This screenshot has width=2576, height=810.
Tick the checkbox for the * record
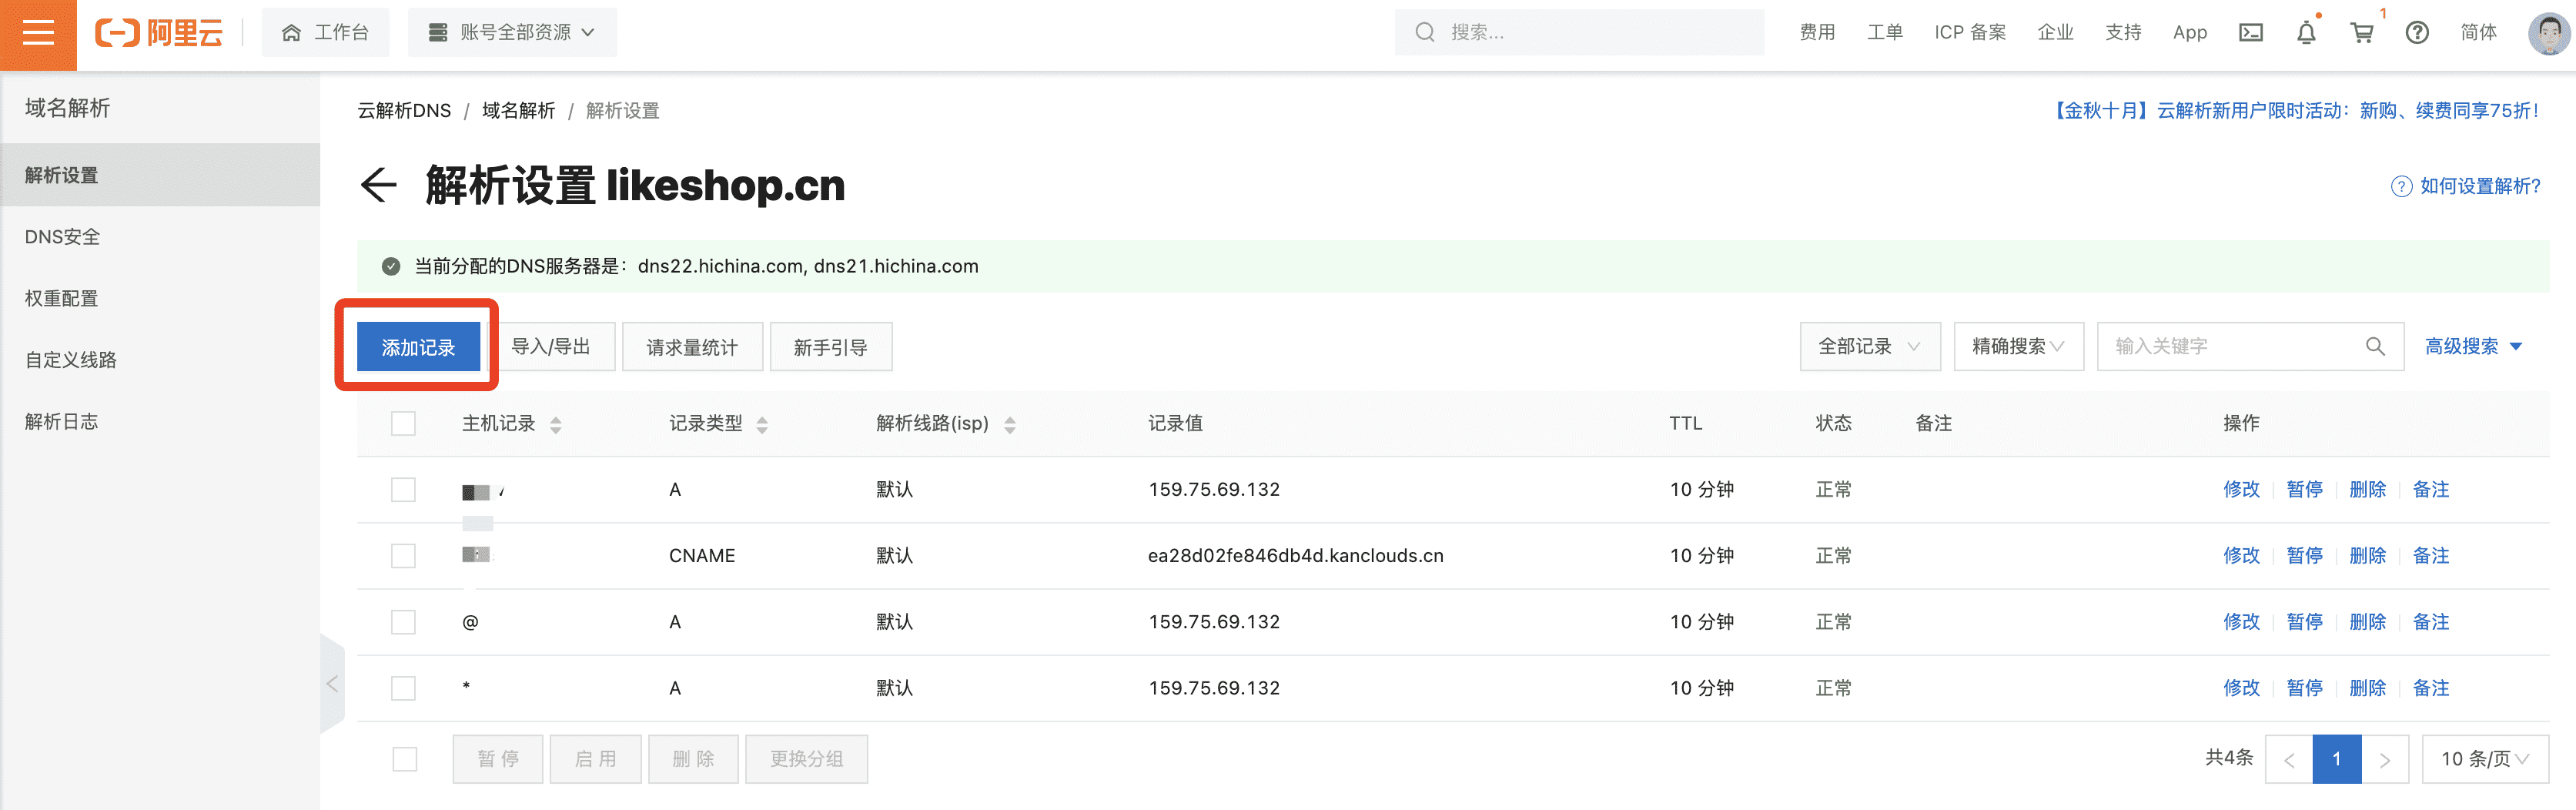click(403, 688)
